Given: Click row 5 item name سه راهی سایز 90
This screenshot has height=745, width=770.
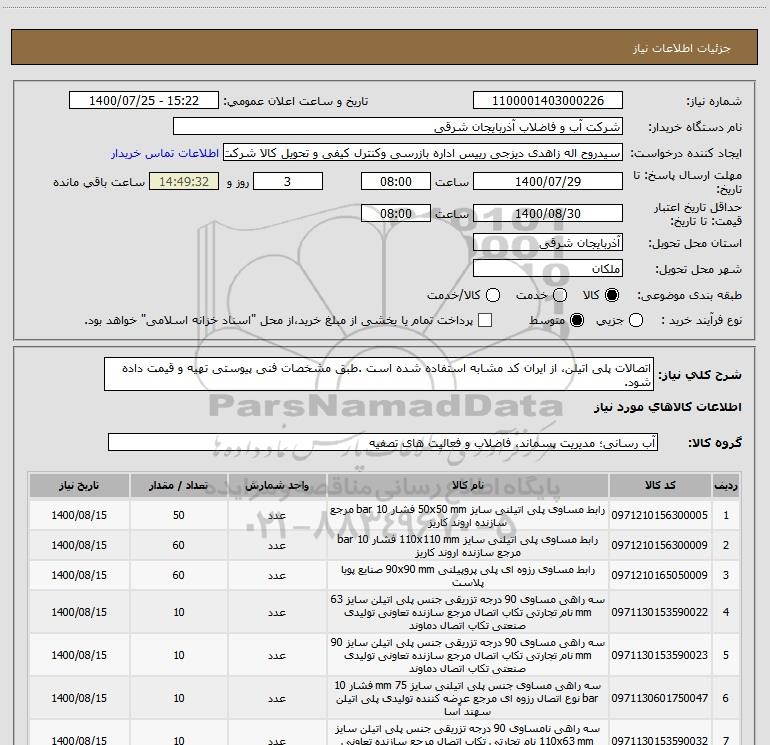Looking at the screenshot, I should [468, 656].
